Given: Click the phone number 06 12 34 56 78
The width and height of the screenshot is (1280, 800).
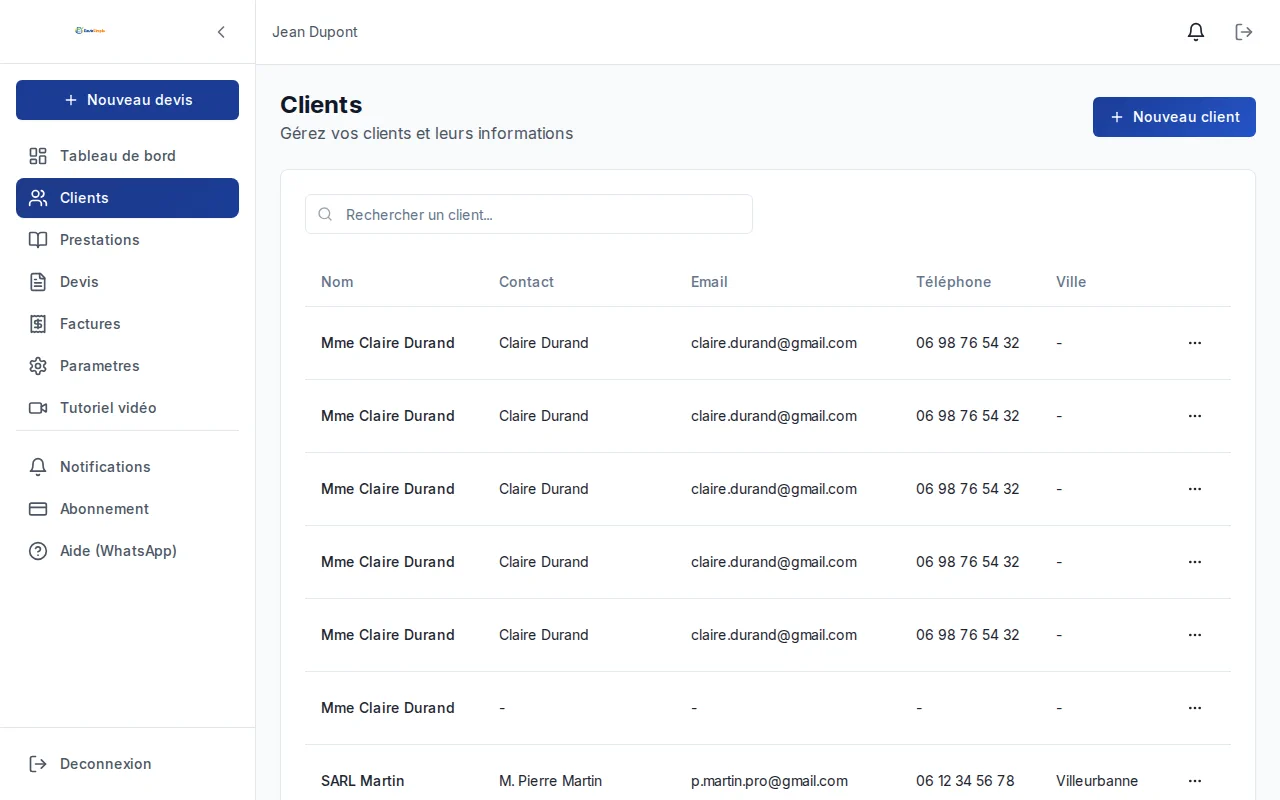Looking at the screenshot, I should point(965,781).
